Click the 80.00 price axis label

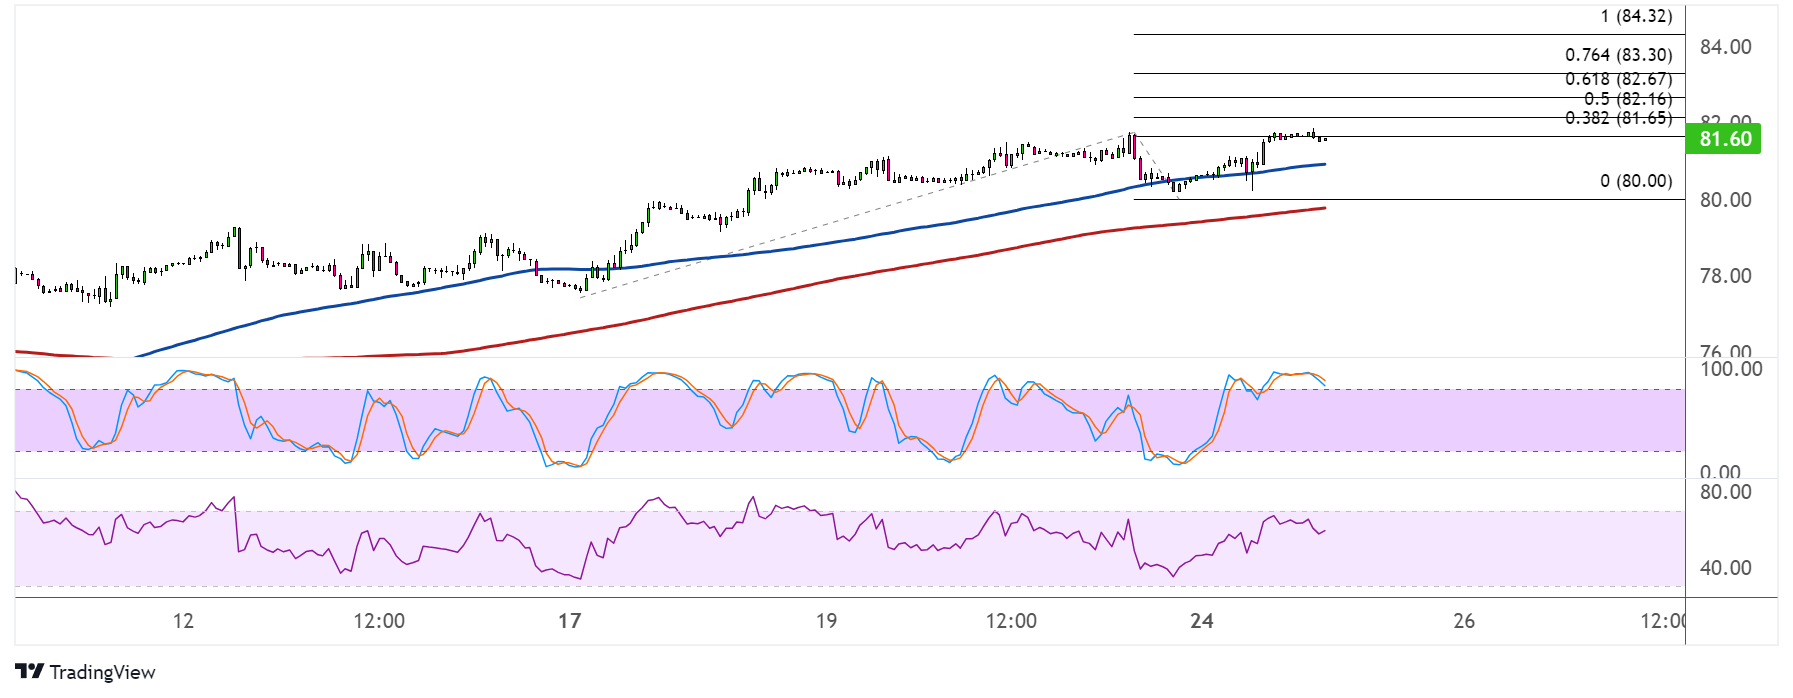tap(1726, 200)
